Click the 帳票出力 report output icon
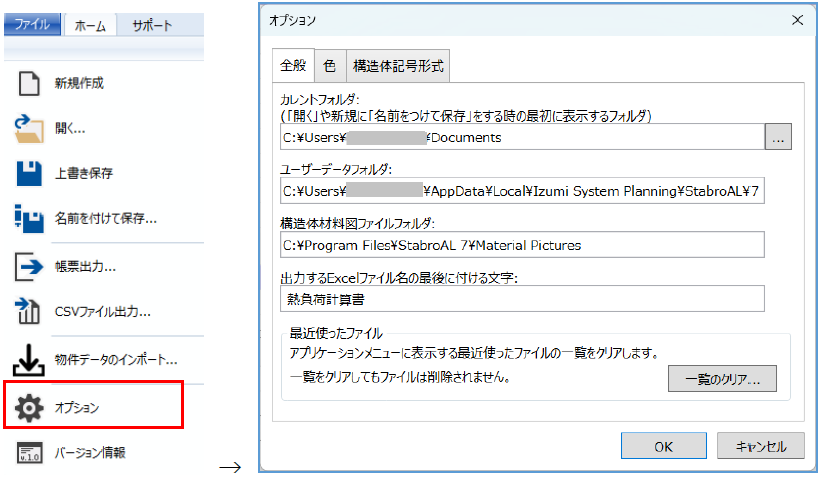Image resolution: width=824 pixels, height=481 pixels. pyautogui.click(x=30, y=266)
